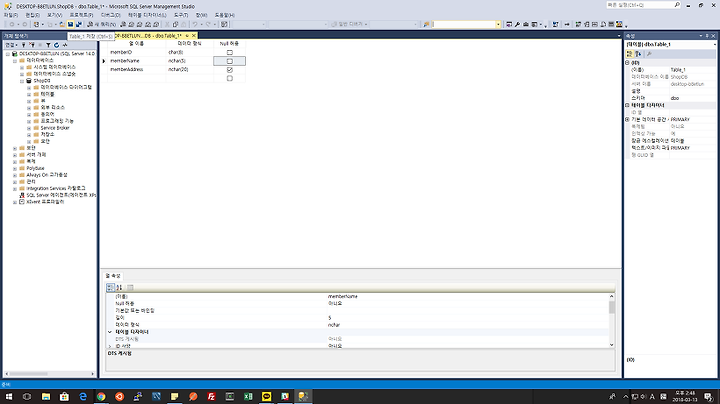Screen dimensions: 720x404
Task: Toggle Allow Nulls checkbox for memberName row
Action: point(230,61)
